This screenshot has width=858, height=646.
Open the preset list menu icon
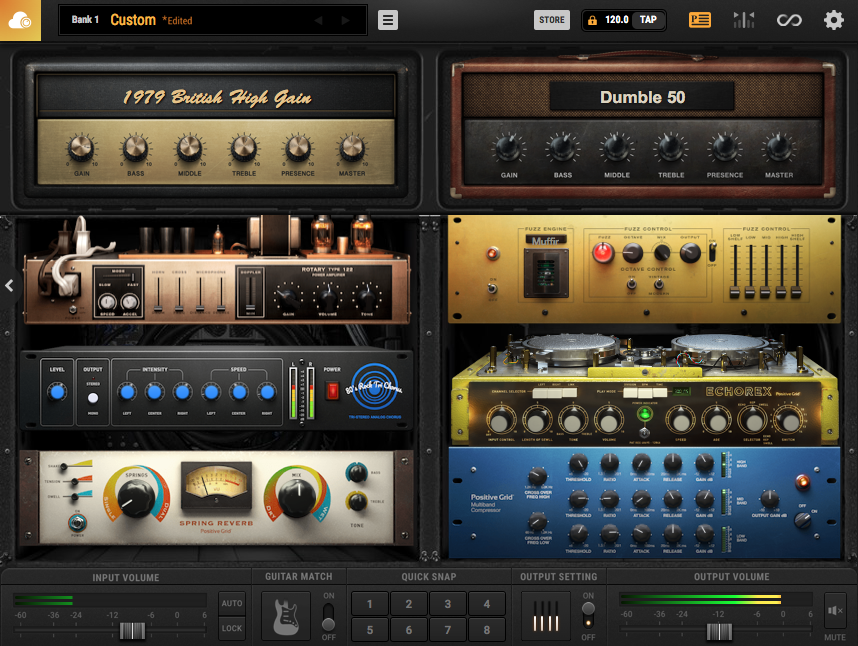[x=387, y=20]
